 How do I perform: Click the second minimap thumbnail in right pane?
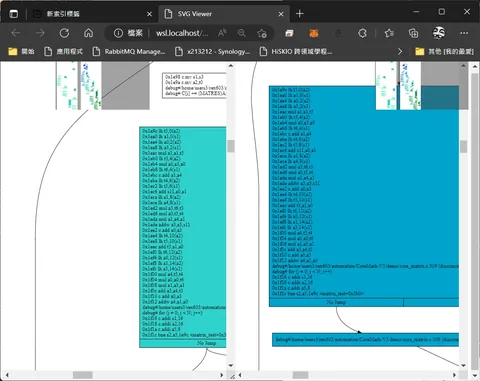410,85
